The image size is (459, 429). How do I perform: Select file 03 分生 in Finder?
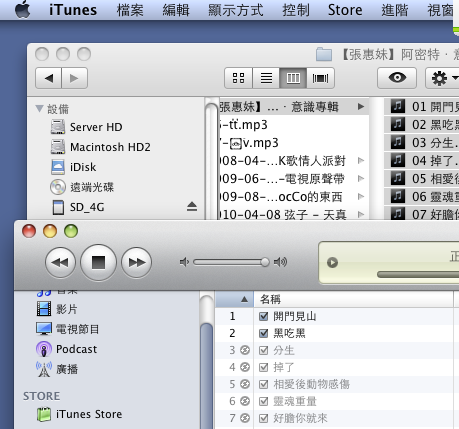[422, 143]
